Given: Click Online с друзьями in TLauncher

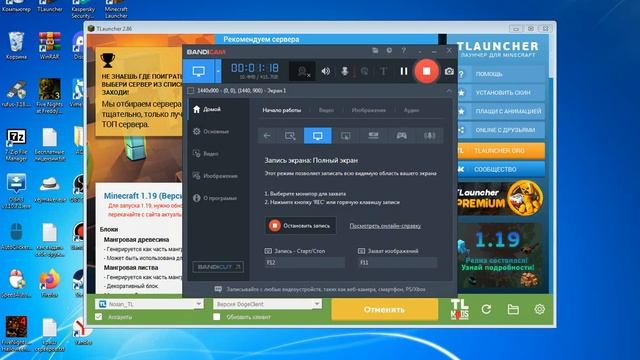Looking at the screenshot, I should 501,130.
